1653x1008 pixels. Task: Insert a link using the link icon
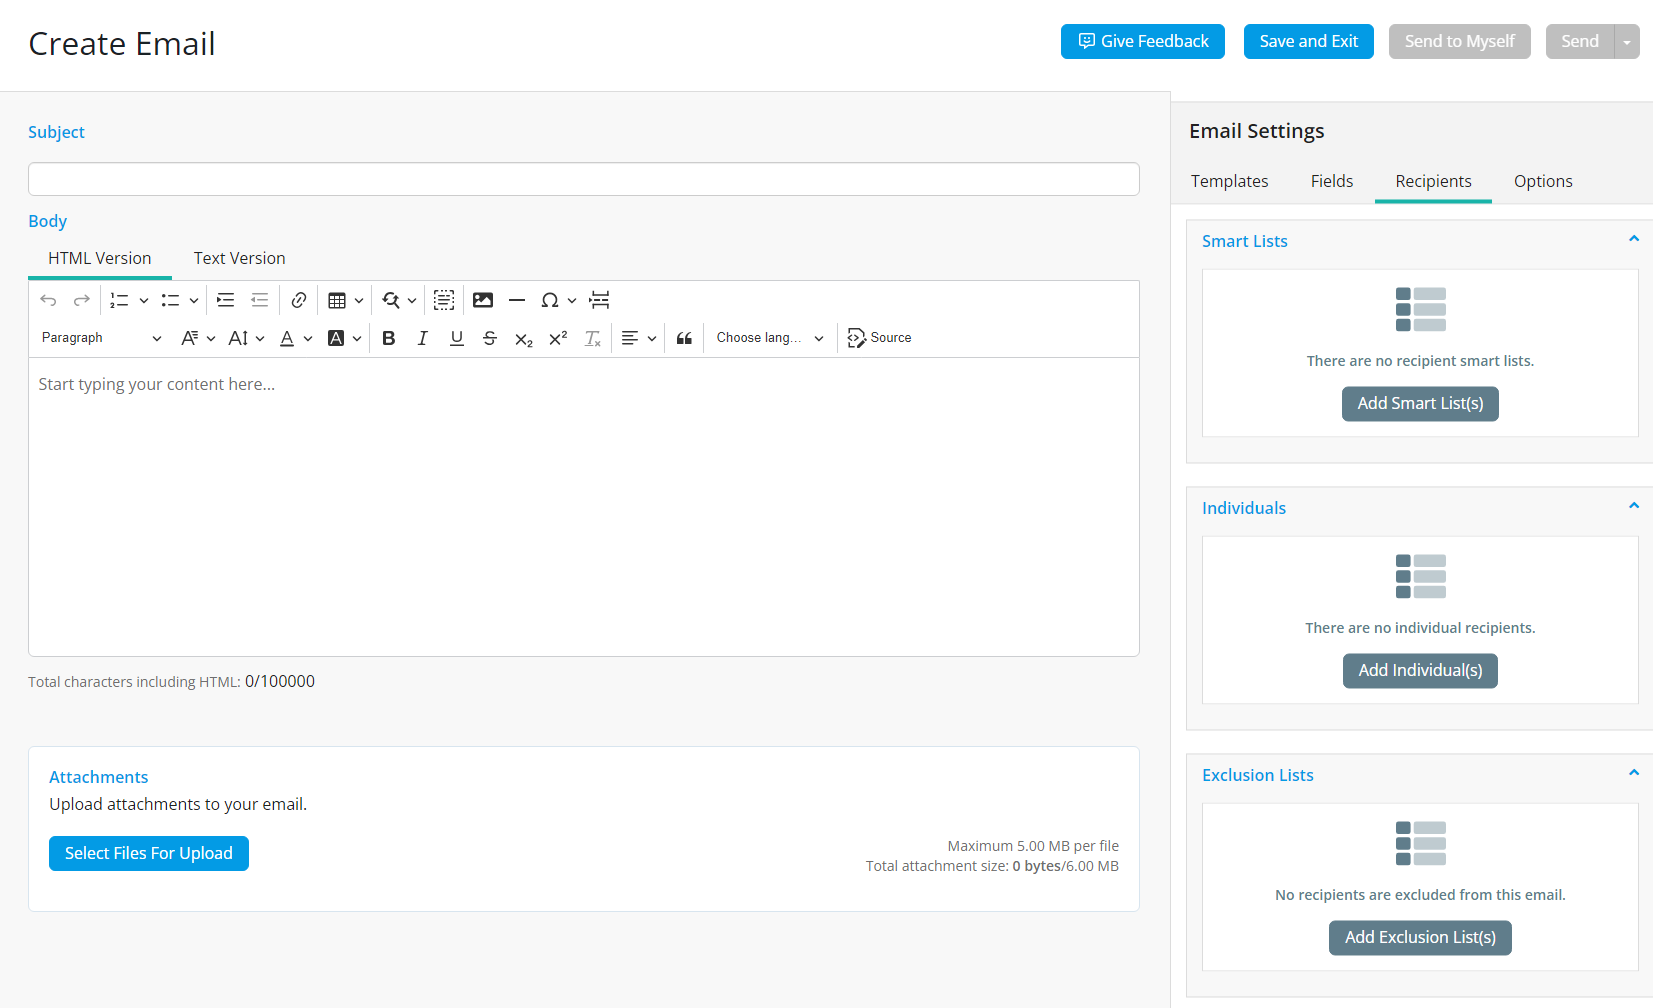(x=298, y=300)
